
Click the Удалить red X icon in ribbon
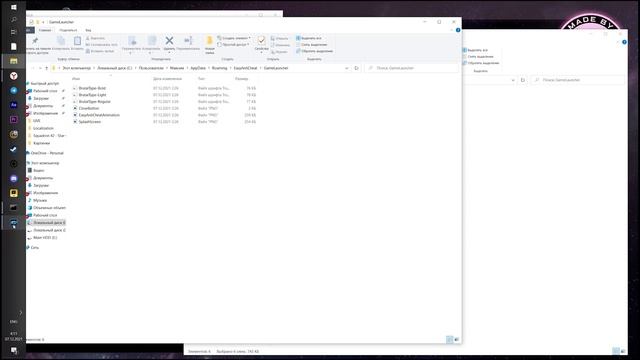tap(169, 40)
